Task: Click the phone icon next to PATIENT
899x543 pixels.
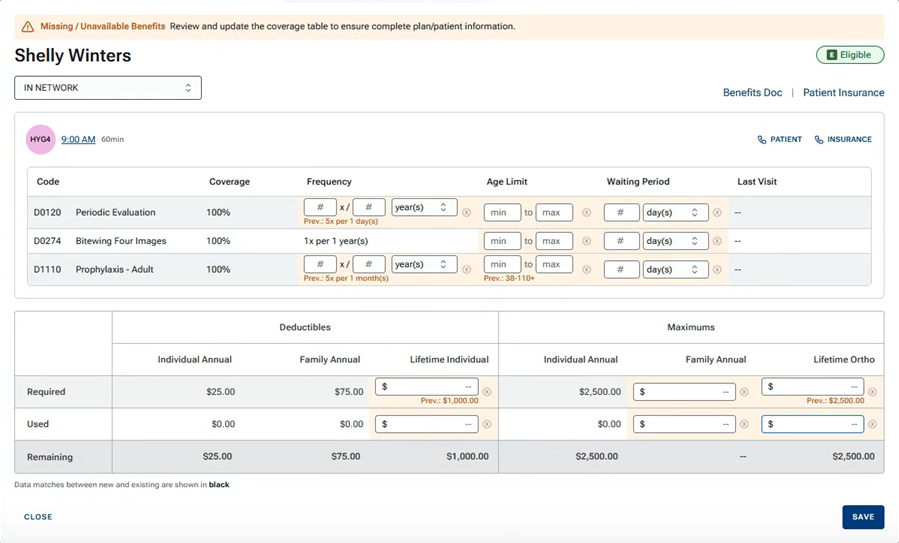Action: [762, 140]
